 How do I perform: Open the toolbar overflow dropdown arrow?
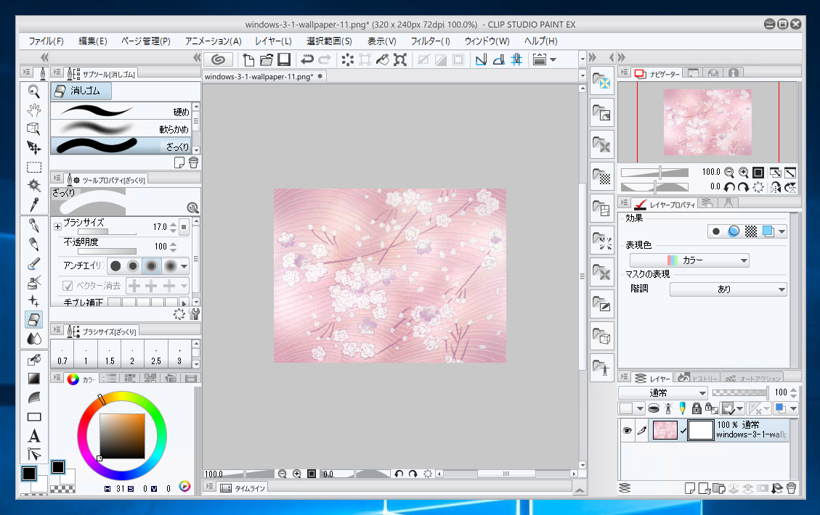(583, 60)
